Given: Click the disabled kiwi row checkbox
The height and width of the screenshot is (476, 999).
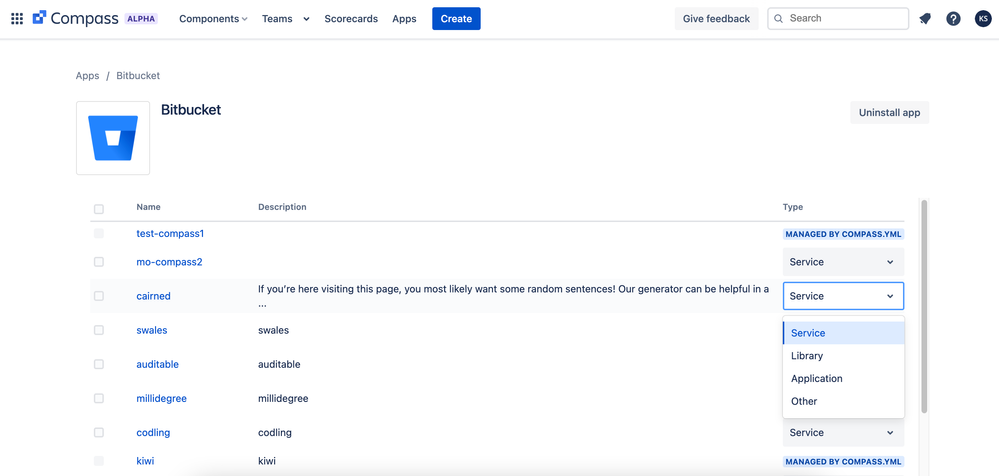Looking at the screenshot, I should pyautogui.click(x=99, y=460).
